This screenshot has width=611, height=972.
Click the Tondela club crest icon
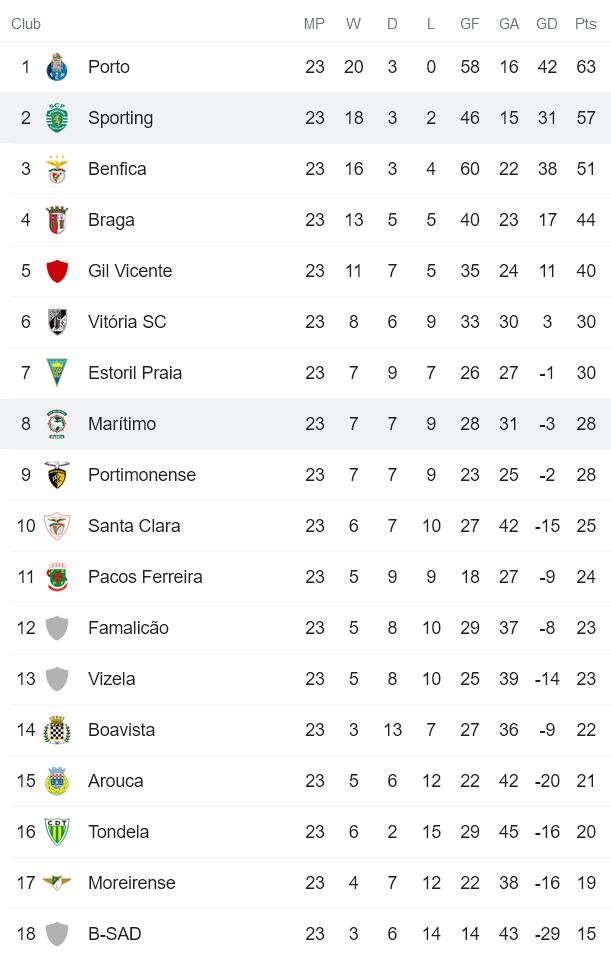click(x=57, y=832)
